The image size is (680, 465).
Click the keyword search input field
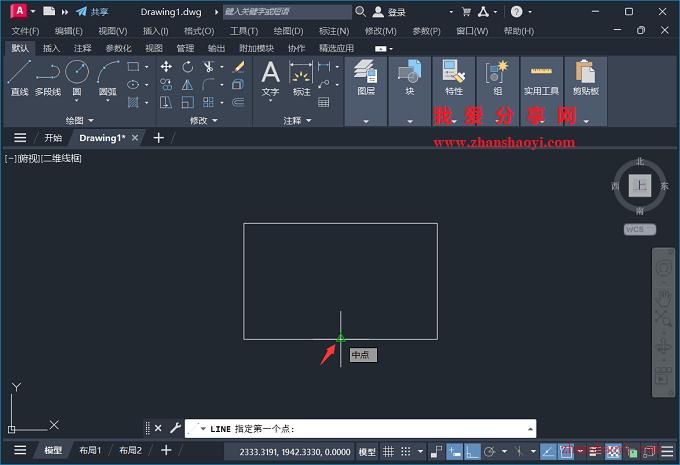tap(288, 12)
